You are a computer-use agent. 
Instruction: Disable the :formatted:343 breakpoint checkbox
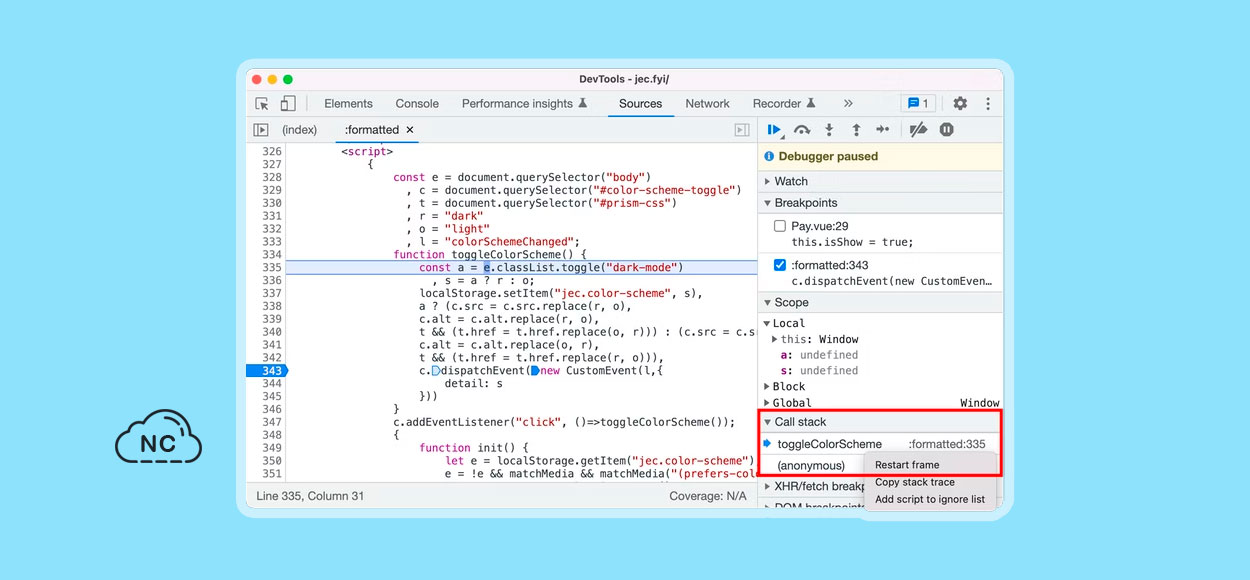[x=780, y=265]
